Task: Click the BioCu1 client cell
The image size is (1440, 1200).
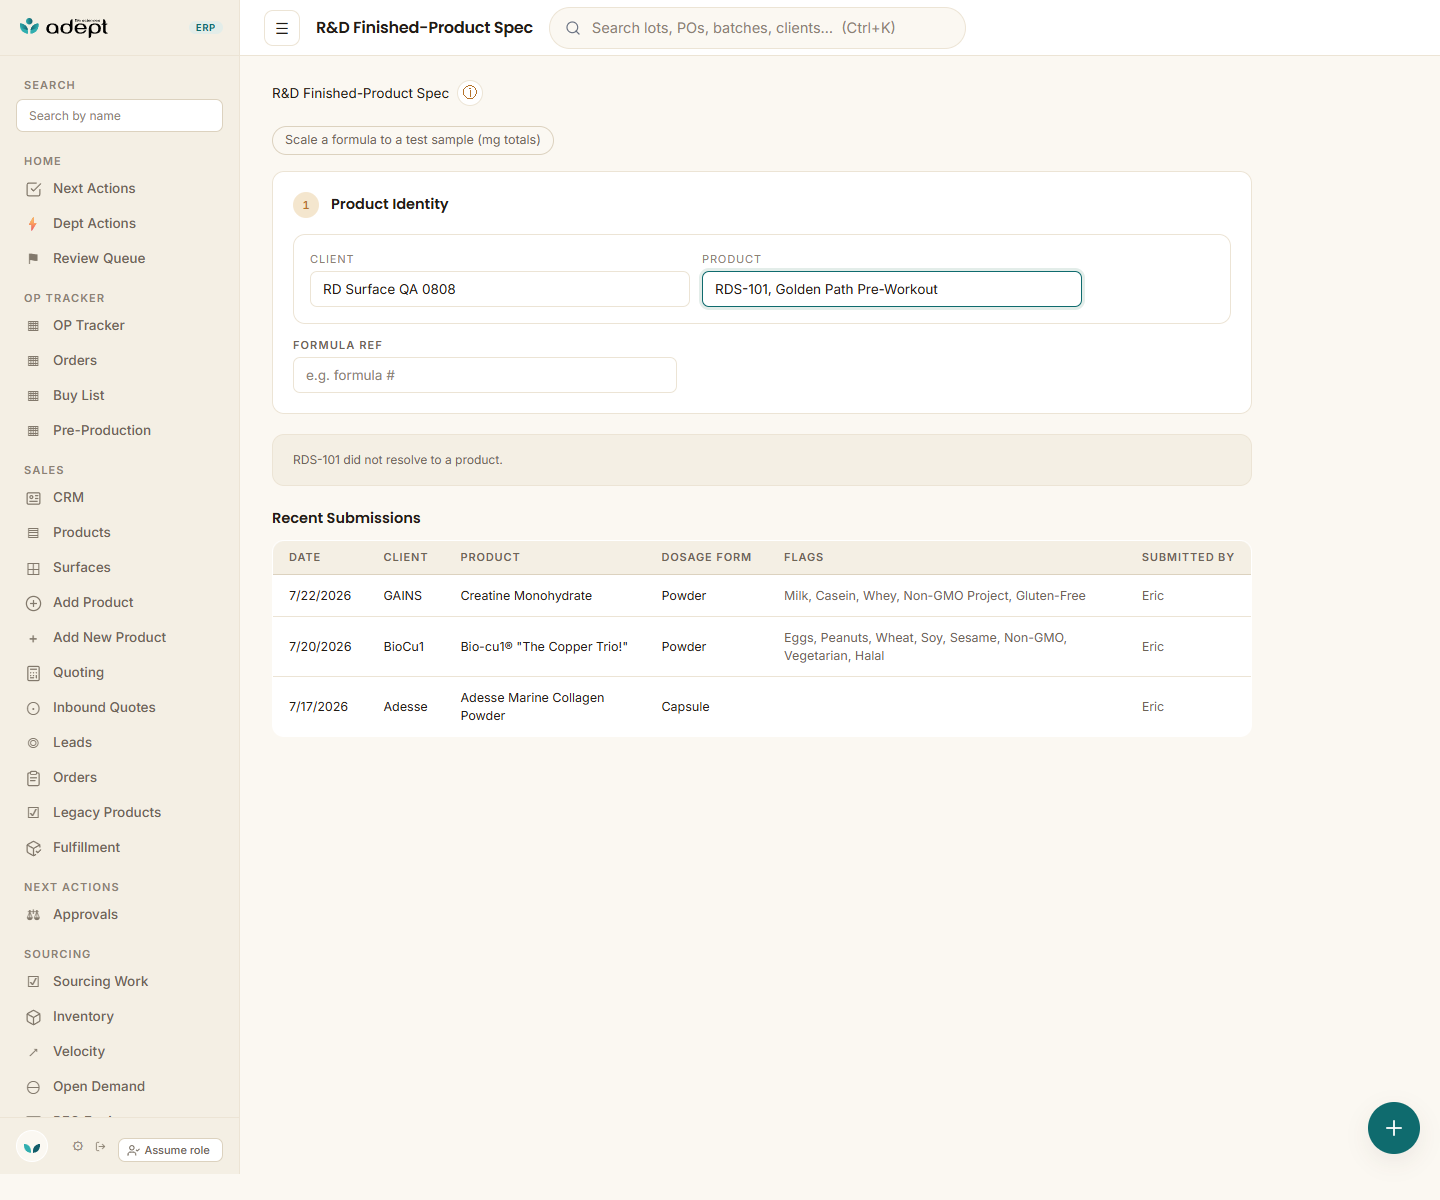Action: [x=404, y=647]
